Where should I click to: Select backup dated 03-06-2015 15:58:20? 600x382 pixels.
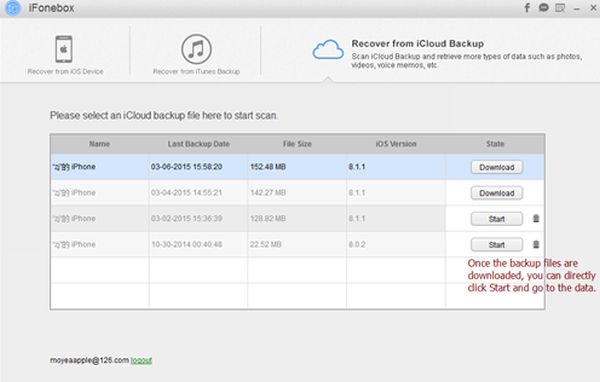[x=186, y=167]
